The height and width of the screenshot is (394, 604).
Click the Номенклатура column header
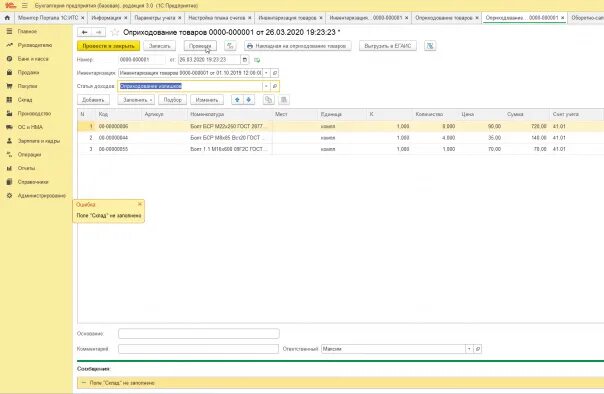230,114
